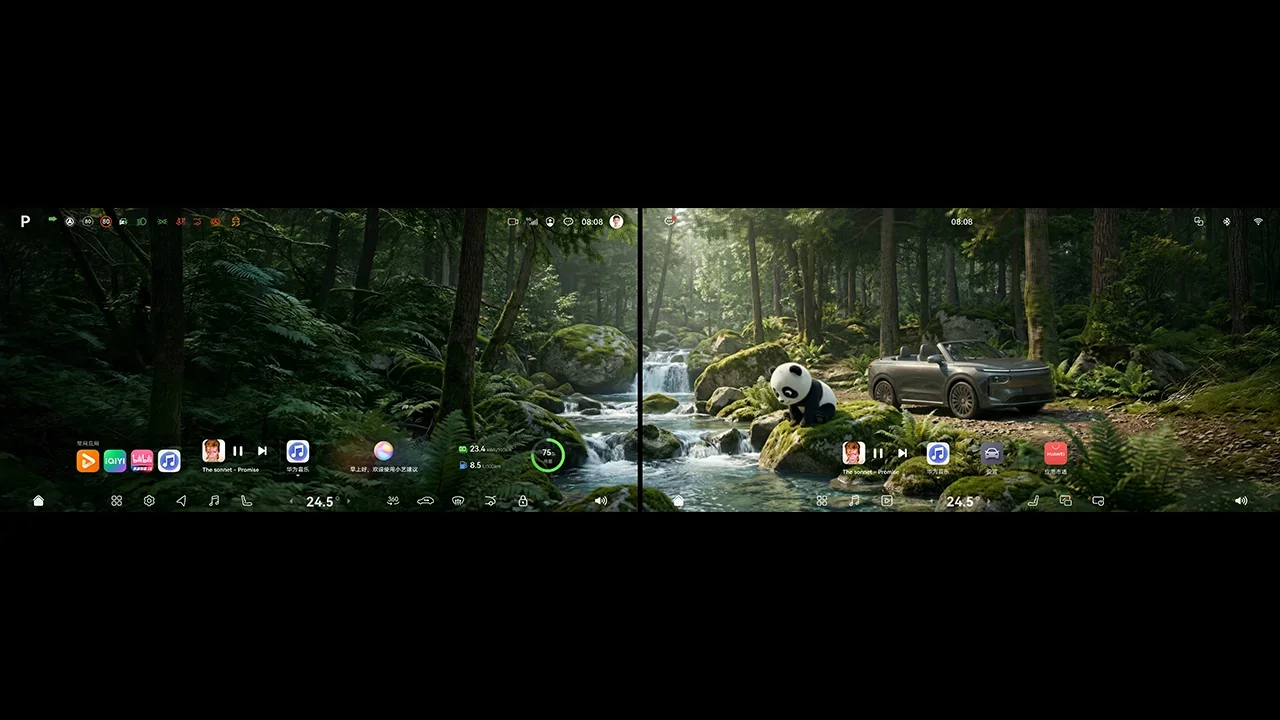Toggle Bluetooth in right screen status bar
This screenshot has width=1280, height=720.
pos(1227,222)
